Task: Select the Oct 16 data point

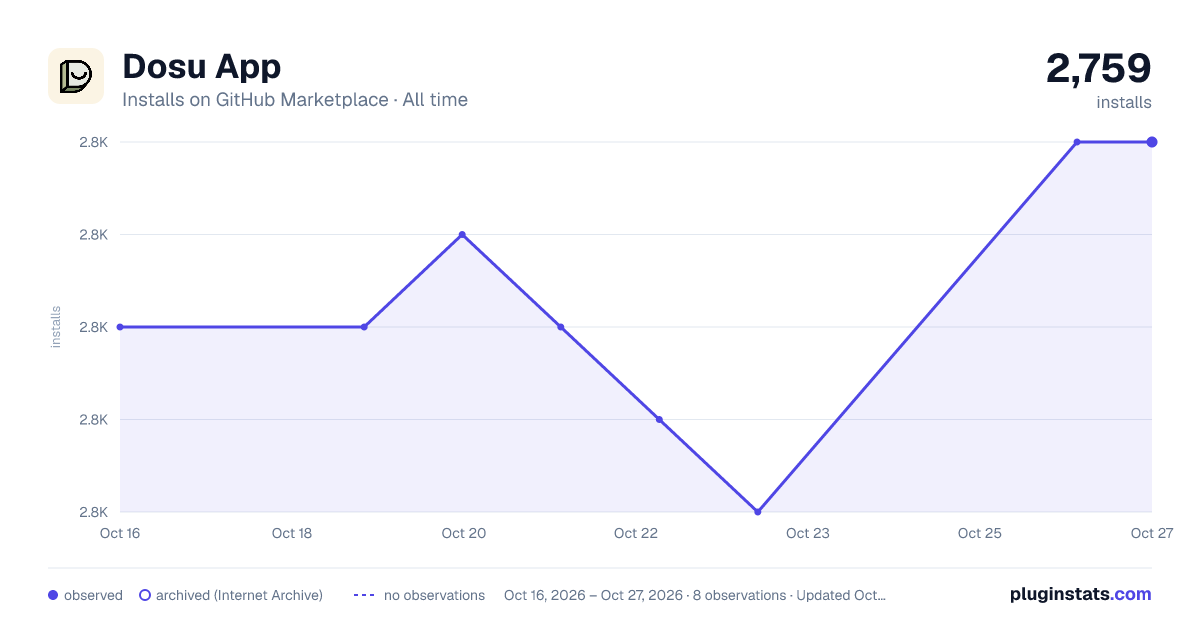Action: (x=120, y=327)
